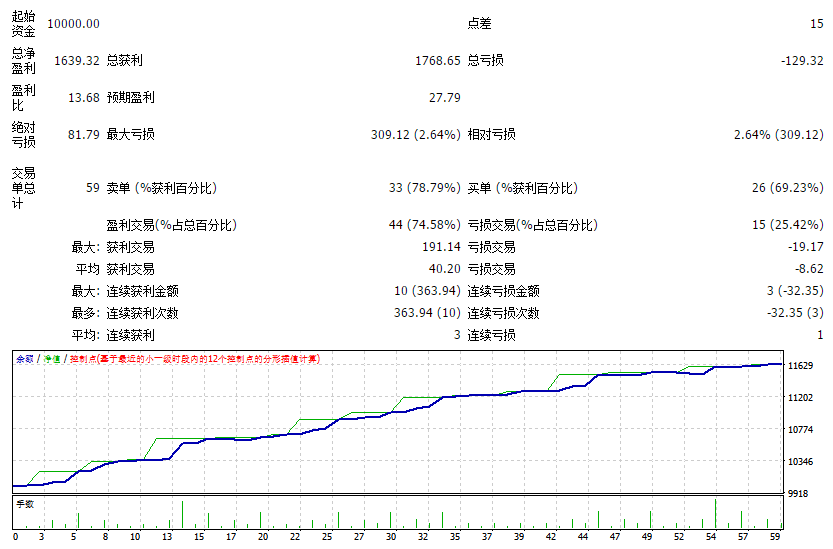Click the 11629 price axis label
Viewport: 833px width, 549px height.
tap(801, 366)
